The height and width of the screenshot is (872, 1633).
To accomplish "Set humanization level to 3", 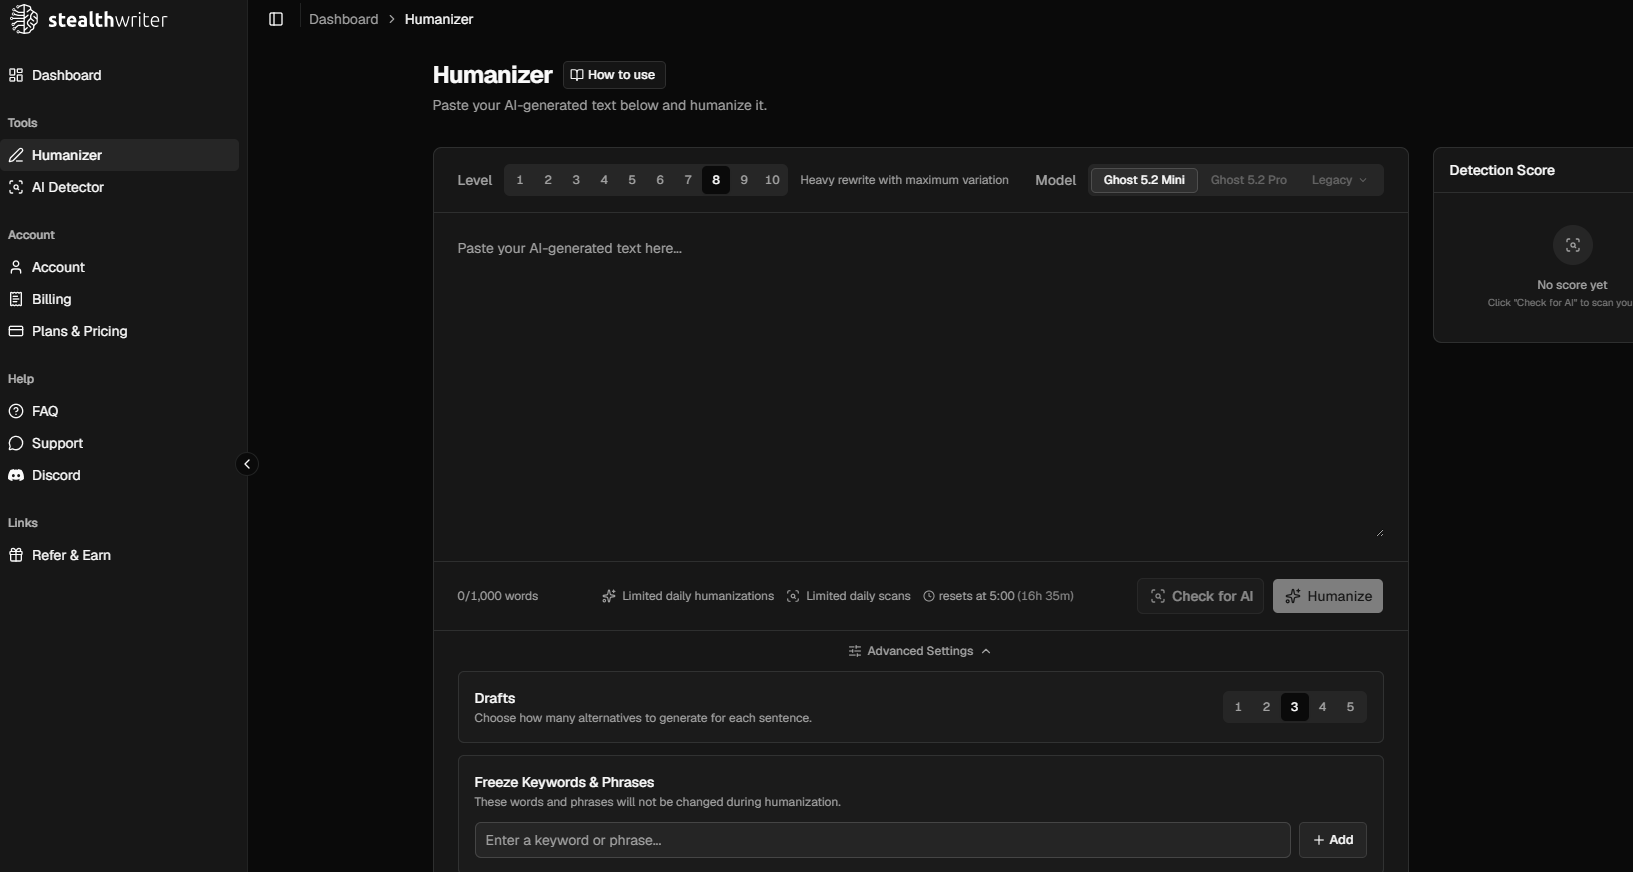I will coord(576,180).
